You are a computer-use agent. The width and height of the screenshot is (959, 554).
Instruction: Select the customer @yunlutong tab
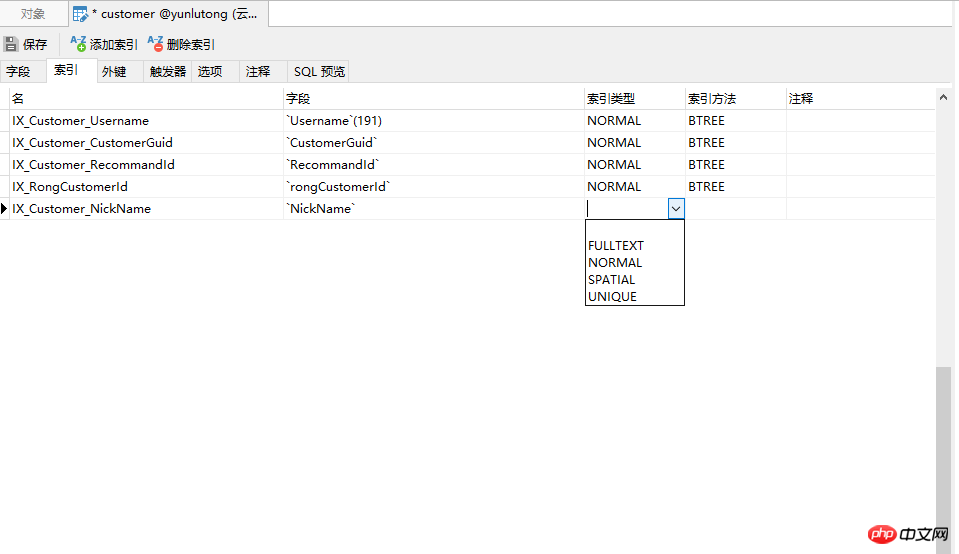tap(168, 13)
